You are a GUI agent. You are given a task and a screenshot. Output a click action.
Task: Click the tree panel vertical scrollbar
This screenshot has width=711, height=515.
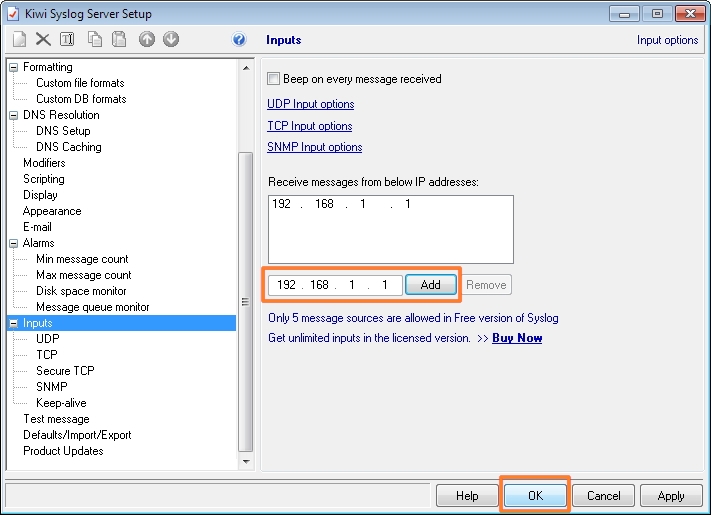[245, 300]
